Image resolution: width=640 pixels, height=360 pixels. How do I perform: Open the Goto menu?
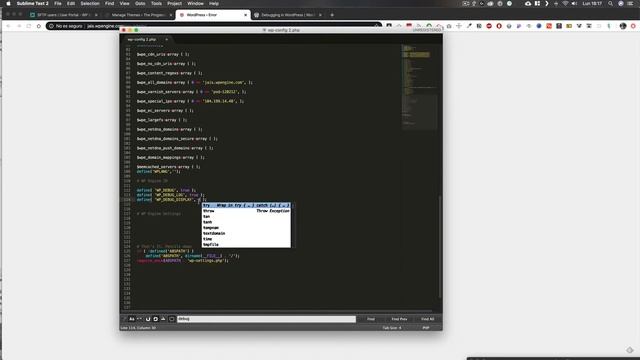(x=140, y=3)
